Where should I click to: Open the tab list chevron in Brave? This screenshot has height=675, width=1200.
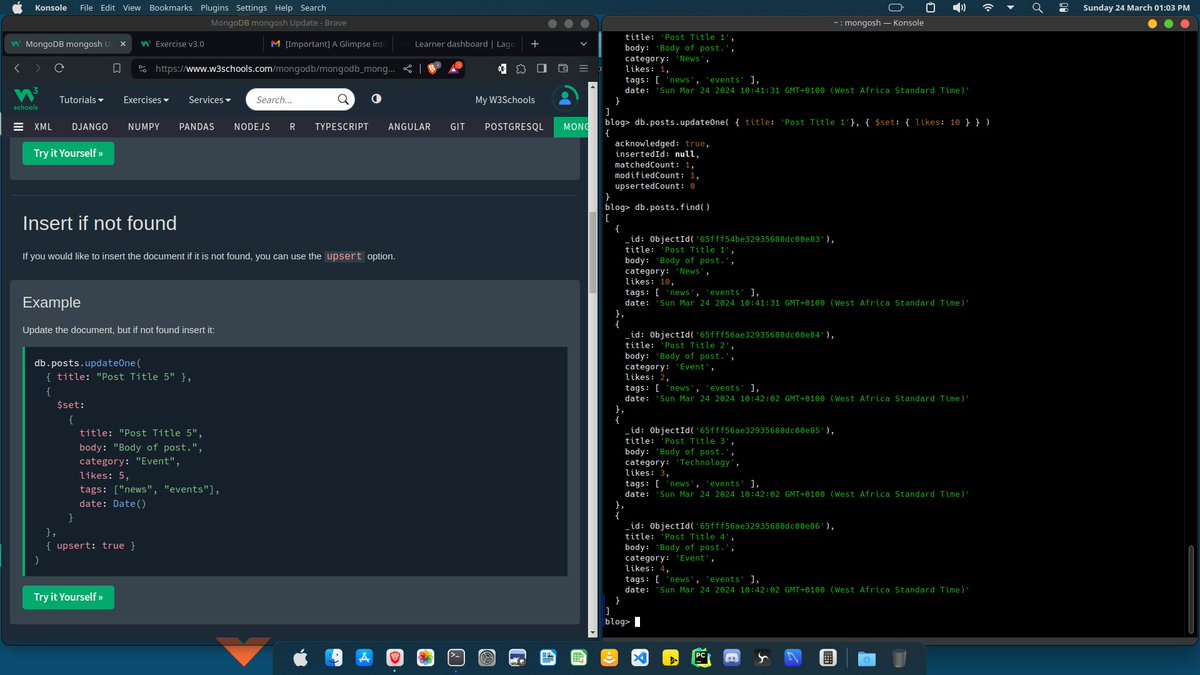coord(584,44)
